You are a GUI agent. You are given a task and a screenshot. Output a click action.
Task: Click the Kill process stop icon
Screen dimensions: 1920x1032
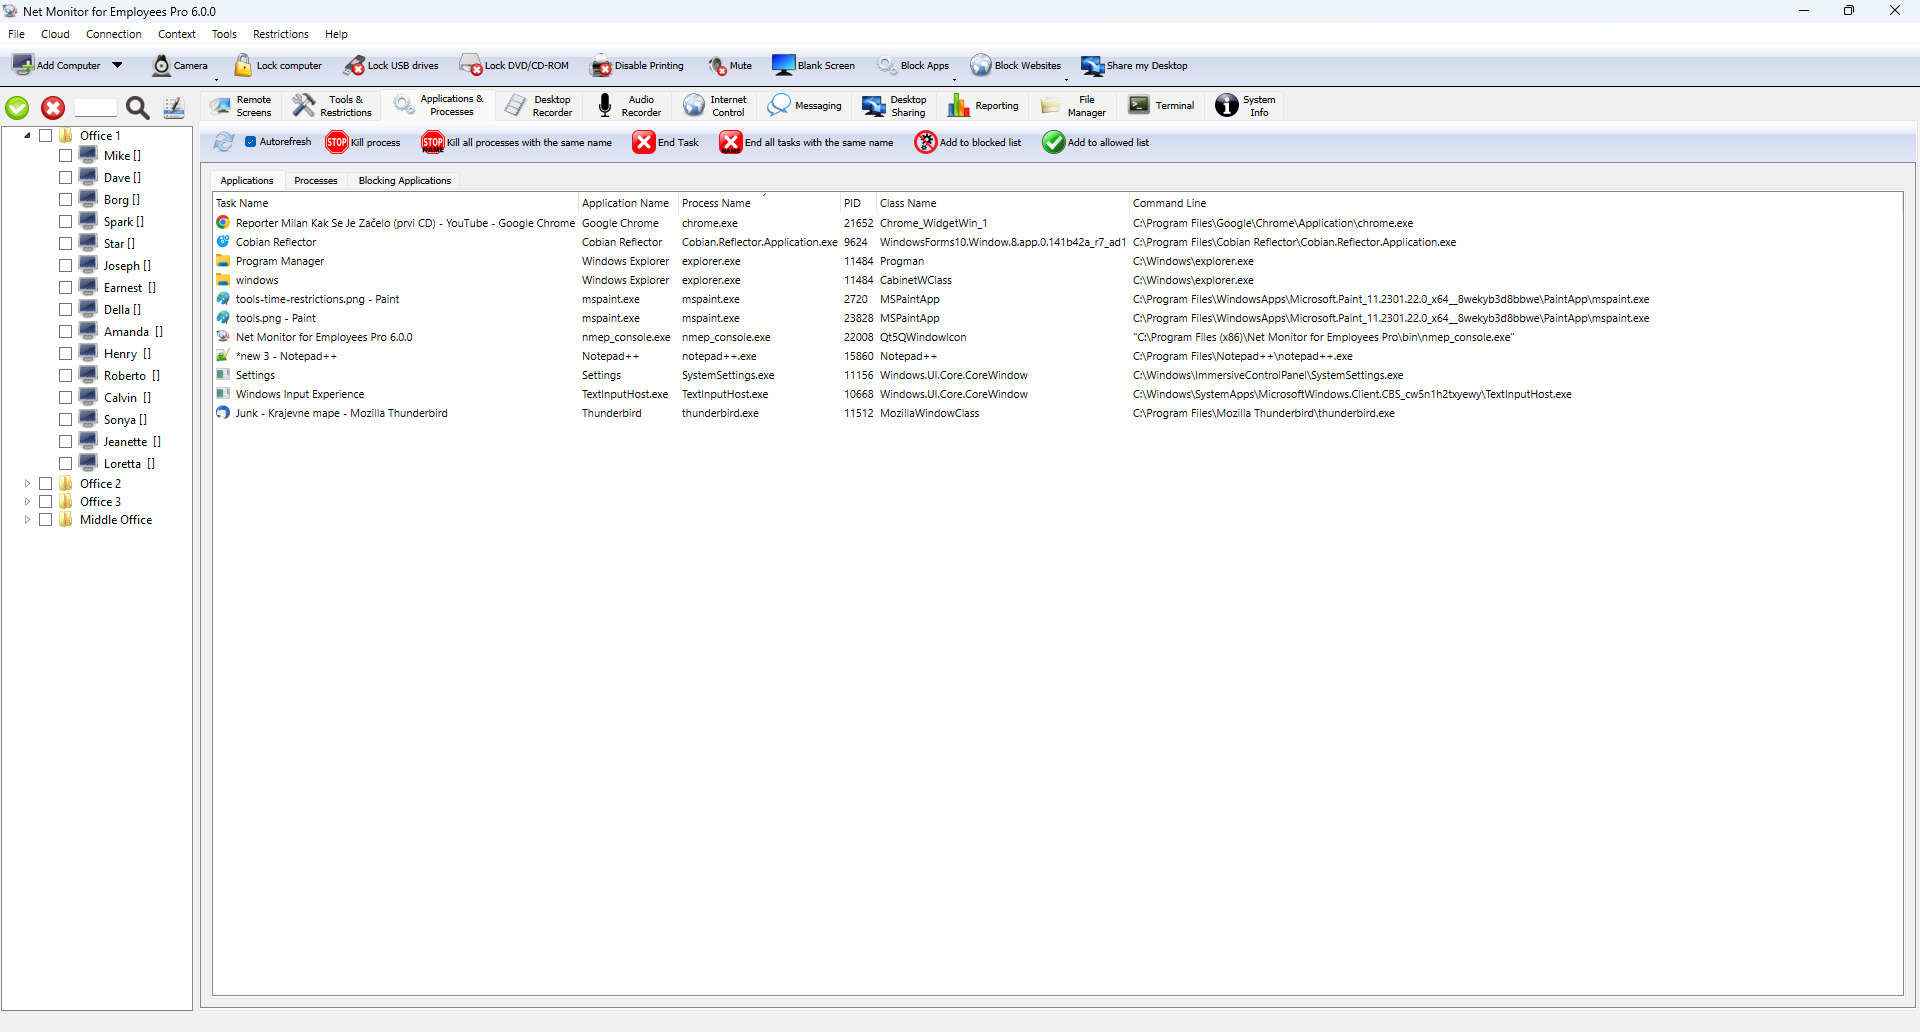(337, 143)
